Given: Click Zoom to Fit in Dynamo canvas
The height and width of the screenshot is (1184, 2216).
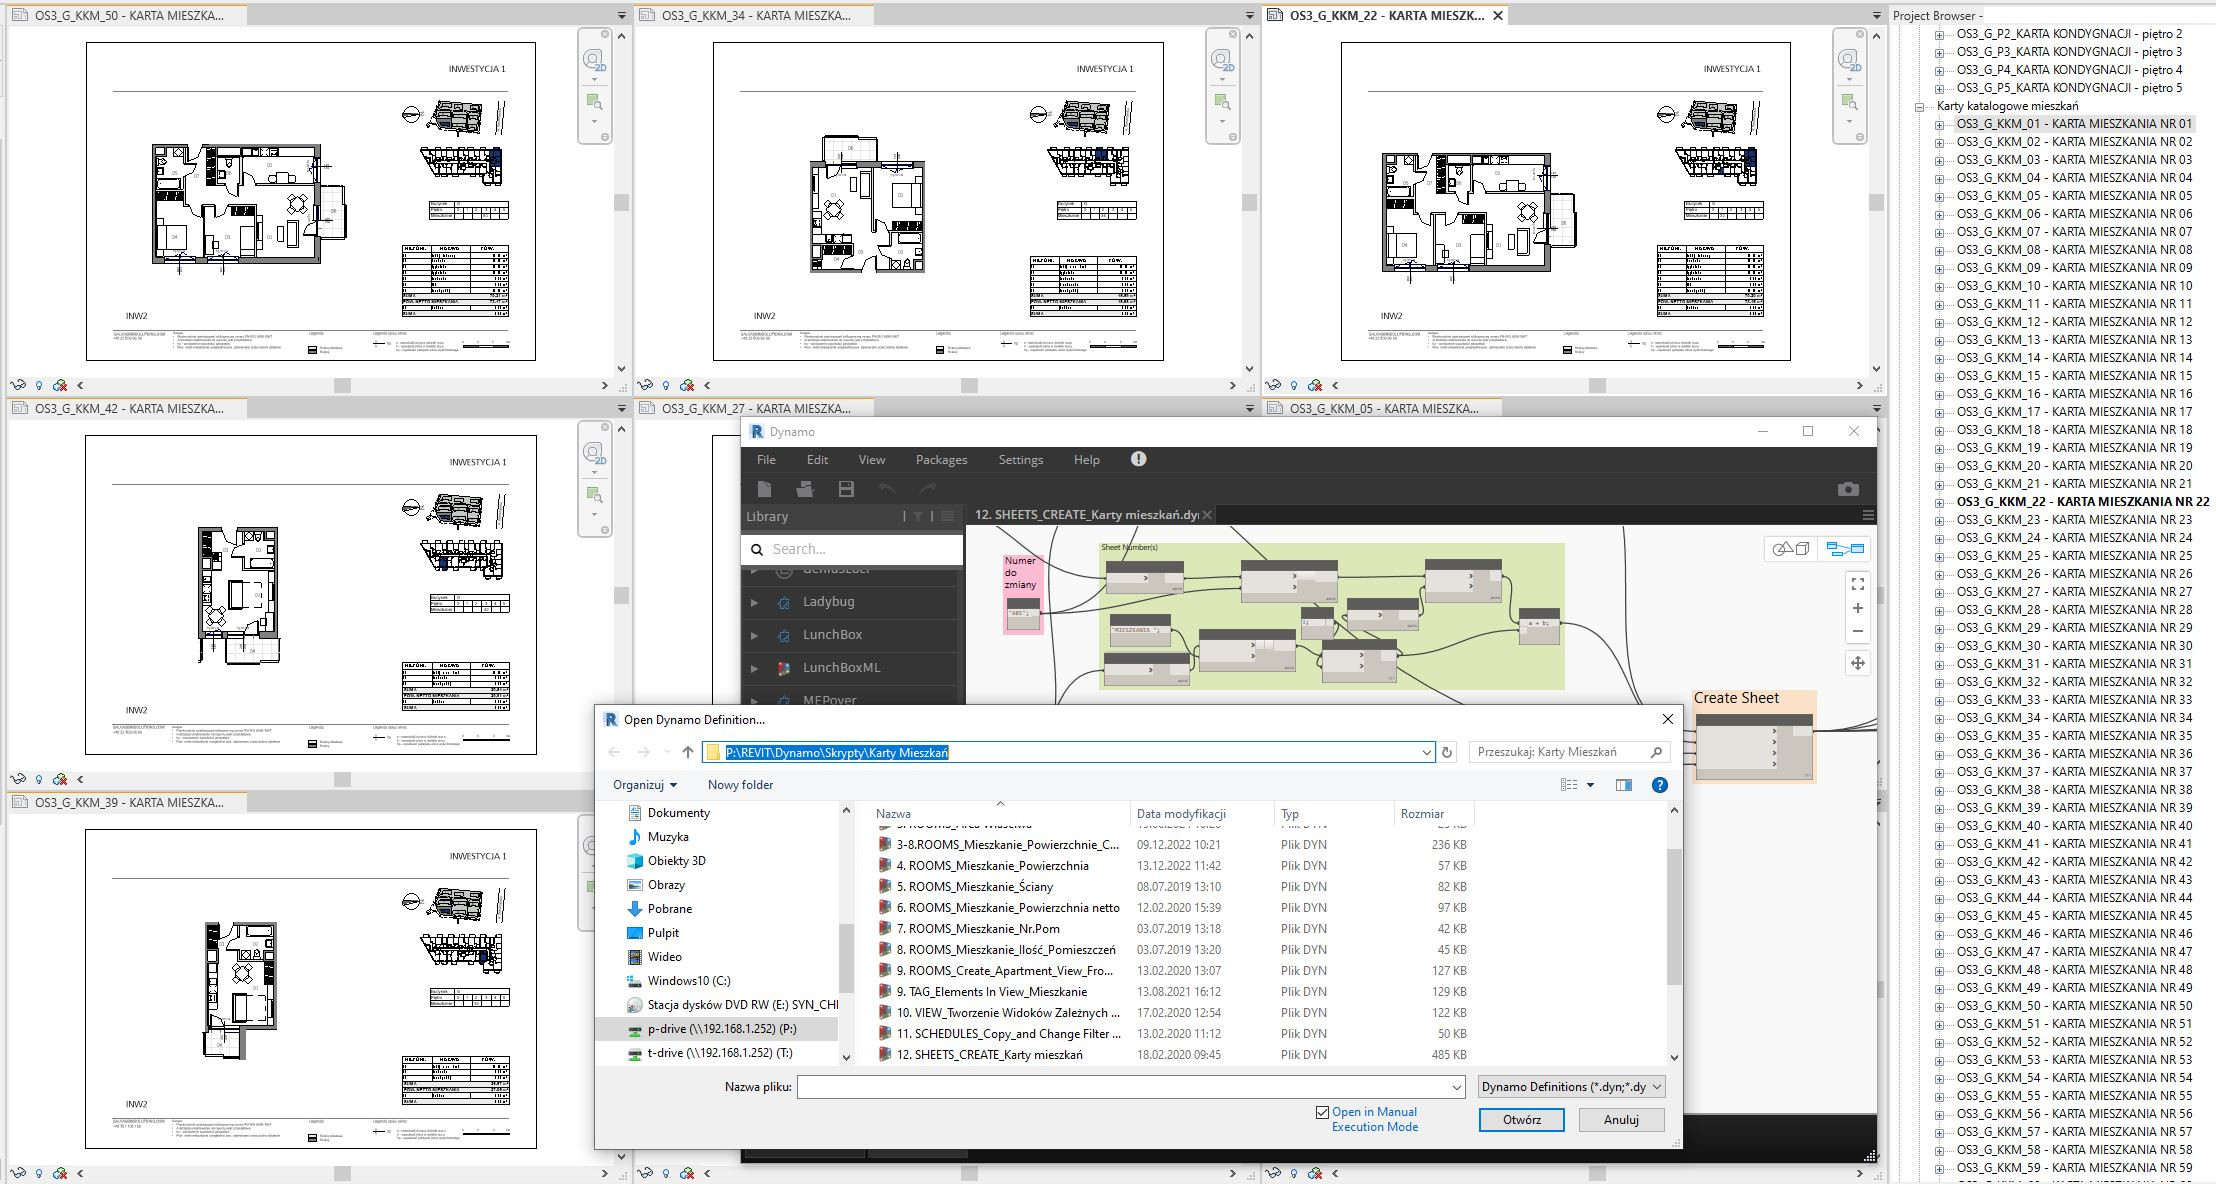Looking at the screenshot, I should (x=1857, y=584).
